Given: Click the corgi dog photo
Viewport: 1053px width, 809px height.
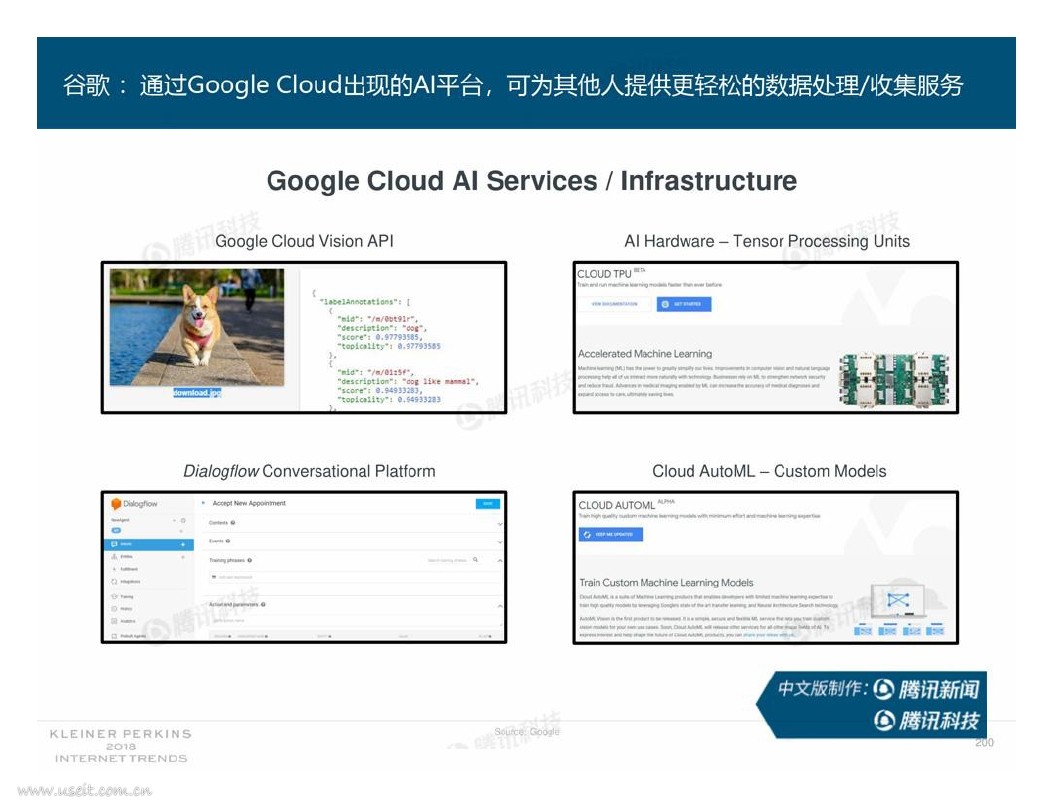Looking at the screenshot, I should [x=197, y=327].
